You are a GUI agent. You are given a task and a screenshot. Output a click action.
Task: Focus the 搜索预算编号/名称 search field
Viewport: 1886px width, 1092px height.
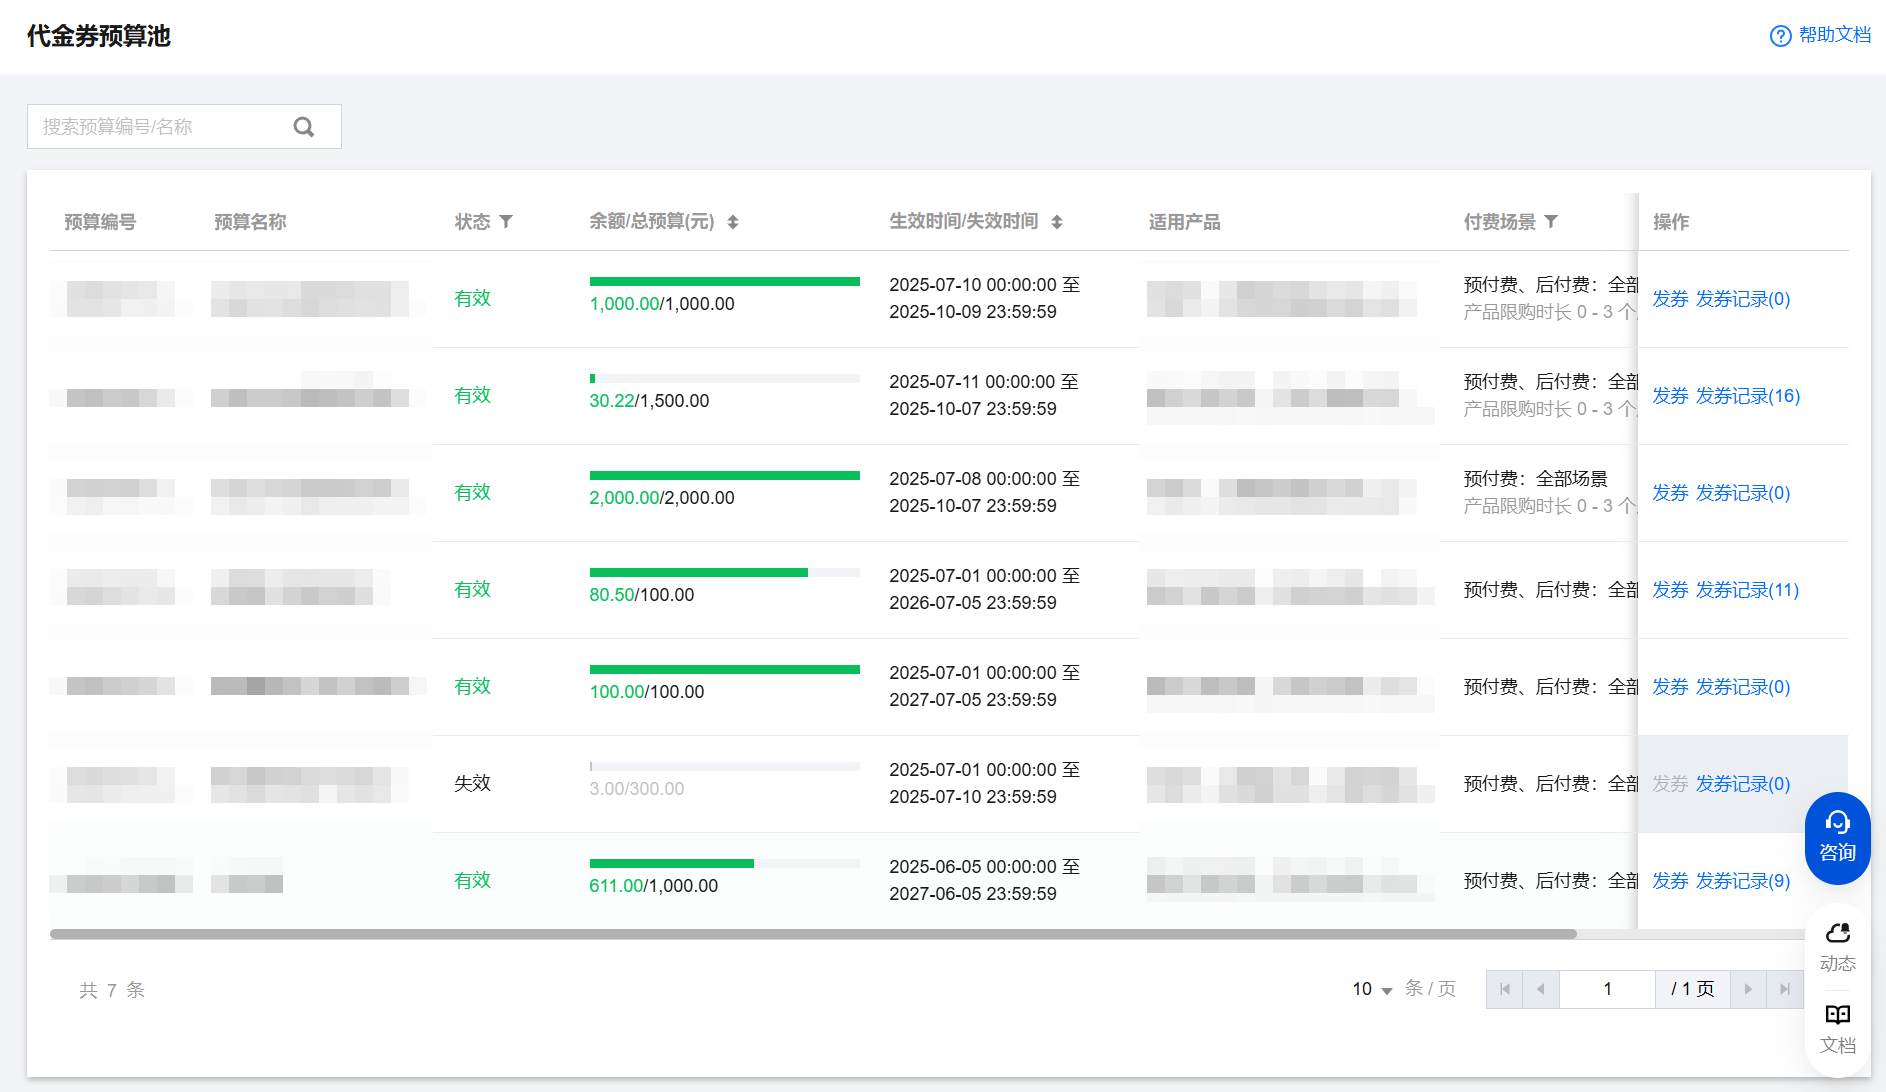160,127
